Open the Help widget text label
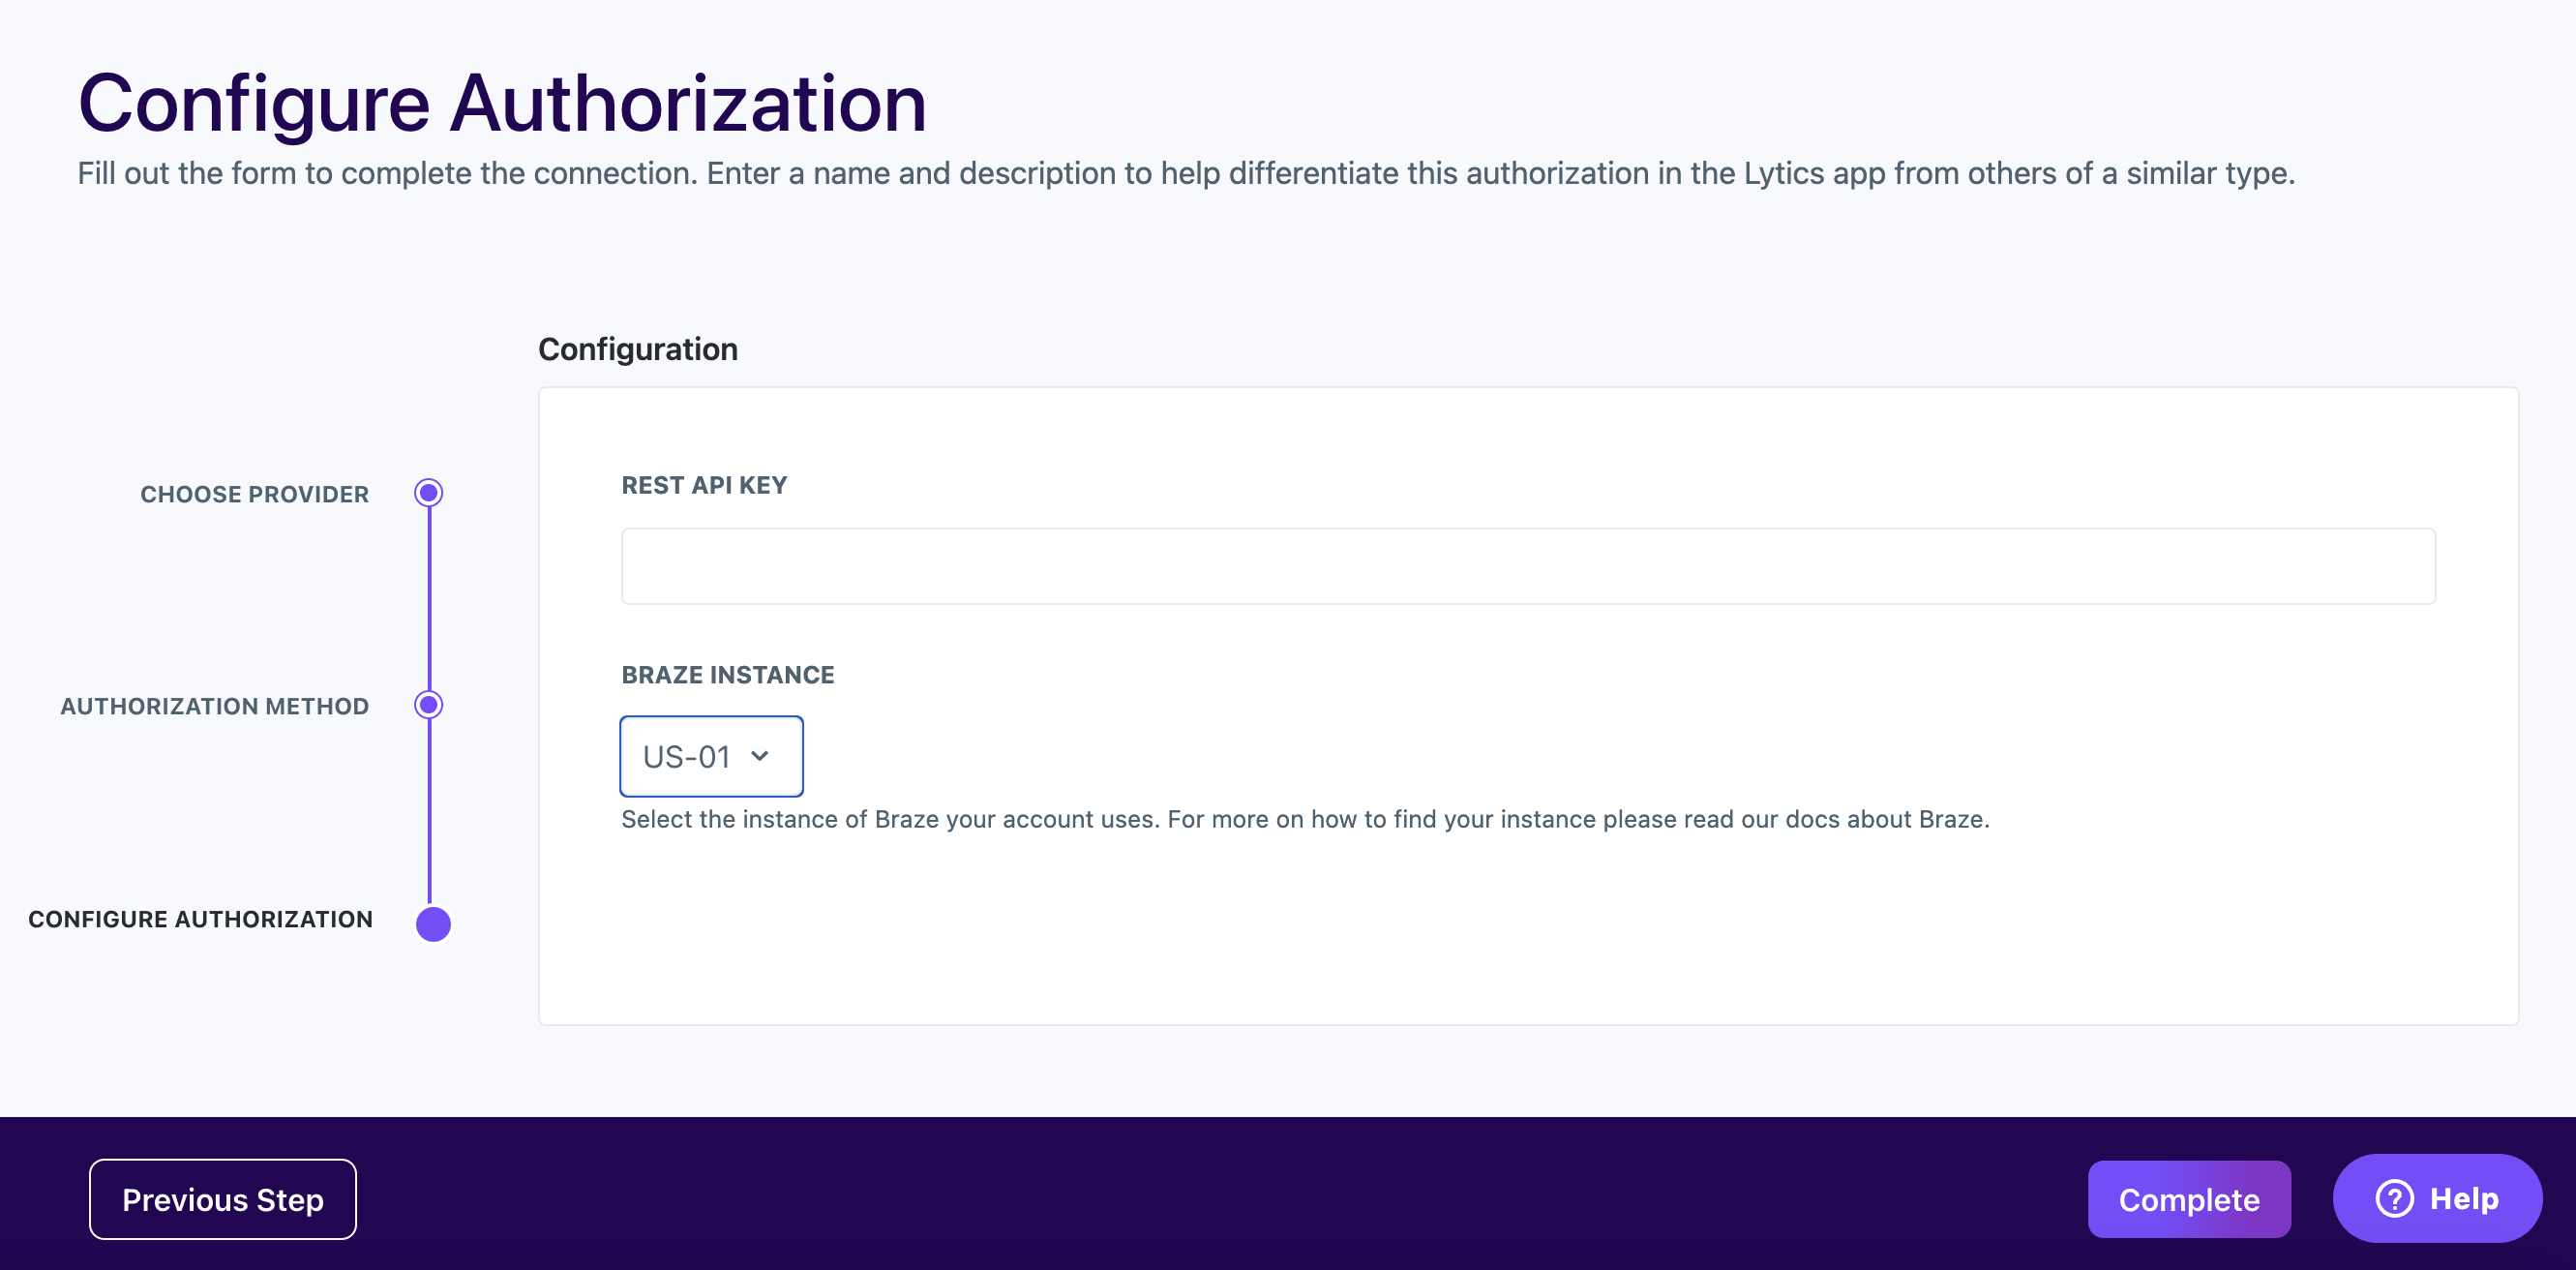Image resolution: width=2576 pixels, height=1270 pixels. click(x=2464, y=1198)
